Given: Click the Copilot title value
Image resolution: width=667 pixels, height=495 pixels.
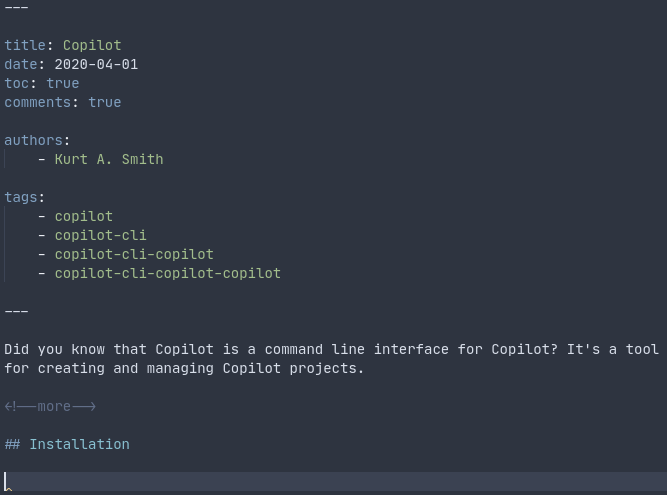Looking at the screenshot, I should 92,45.
